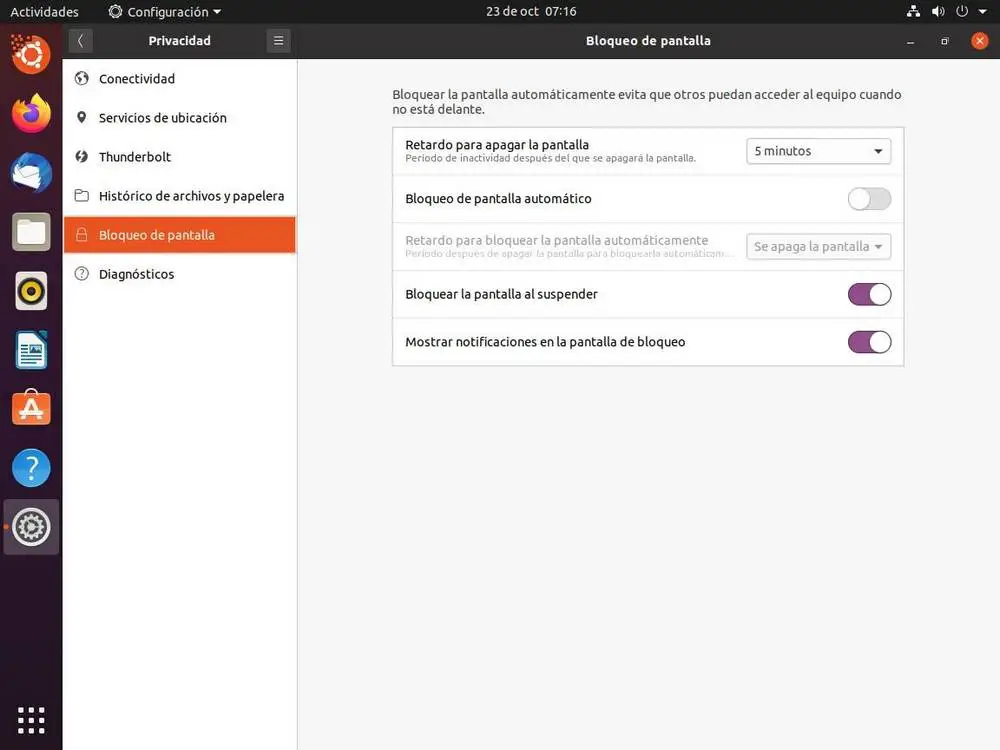The width and height of the screenshot is (1000, 750).
Task: Click the Privacidad header title
Action: point(179,41)
